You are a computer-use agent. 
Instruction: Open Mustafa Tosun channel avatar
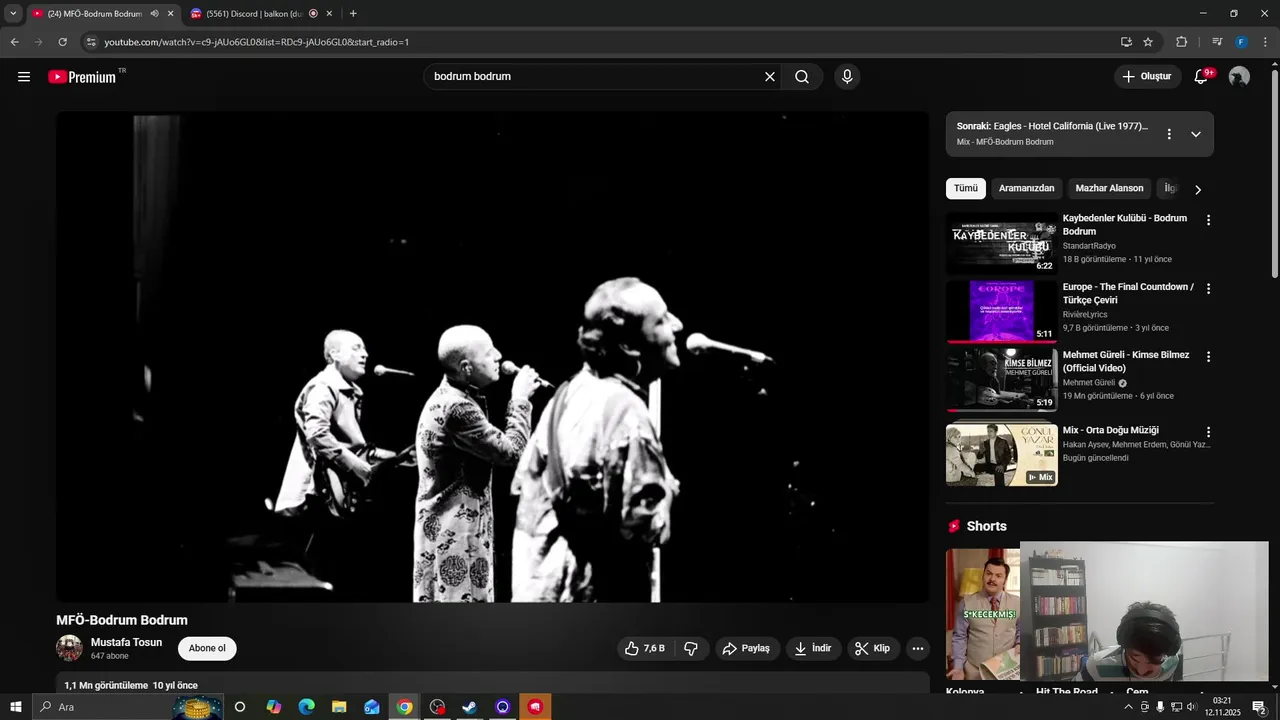click(69, 648)
